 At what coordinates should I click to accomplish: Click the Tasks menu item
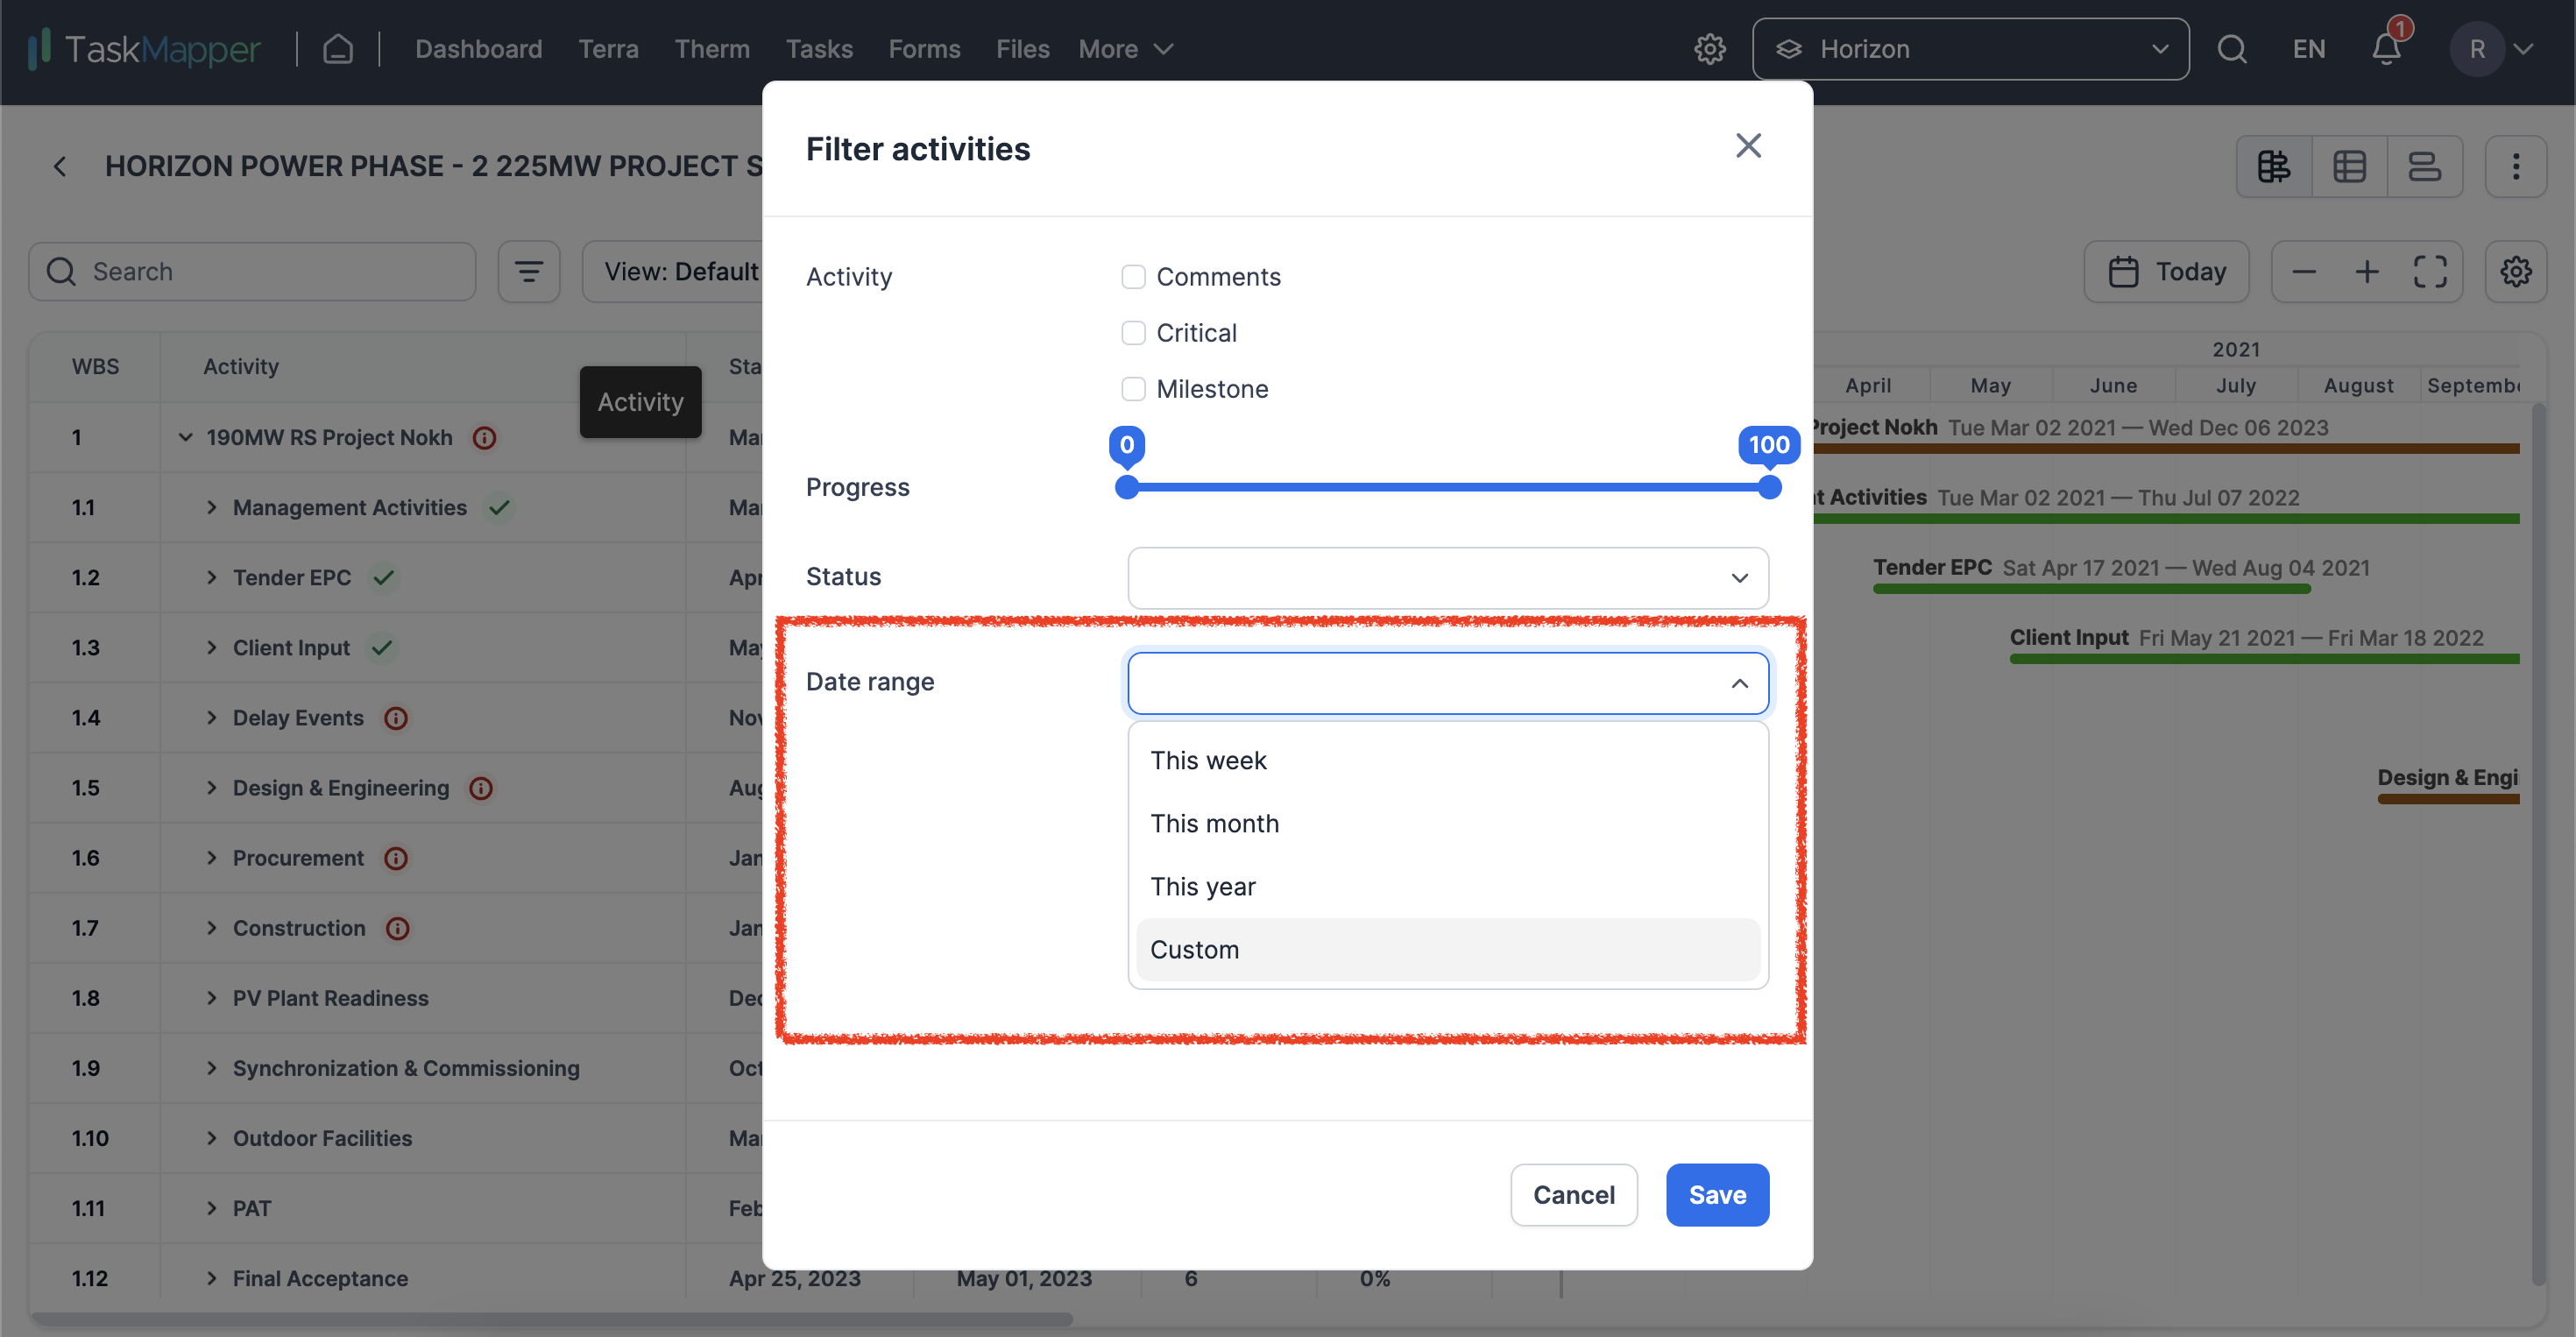click(819, 46)
